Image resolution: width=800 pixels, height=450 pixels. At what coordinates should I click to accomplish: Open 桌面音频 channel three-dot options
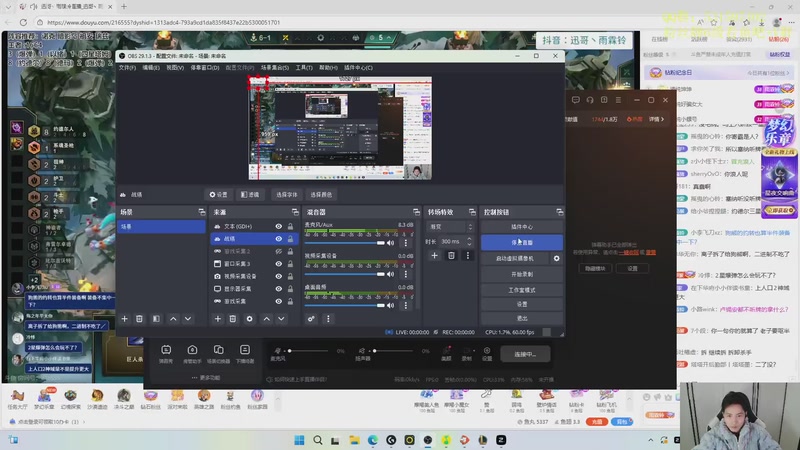click(x=406, y=306)
